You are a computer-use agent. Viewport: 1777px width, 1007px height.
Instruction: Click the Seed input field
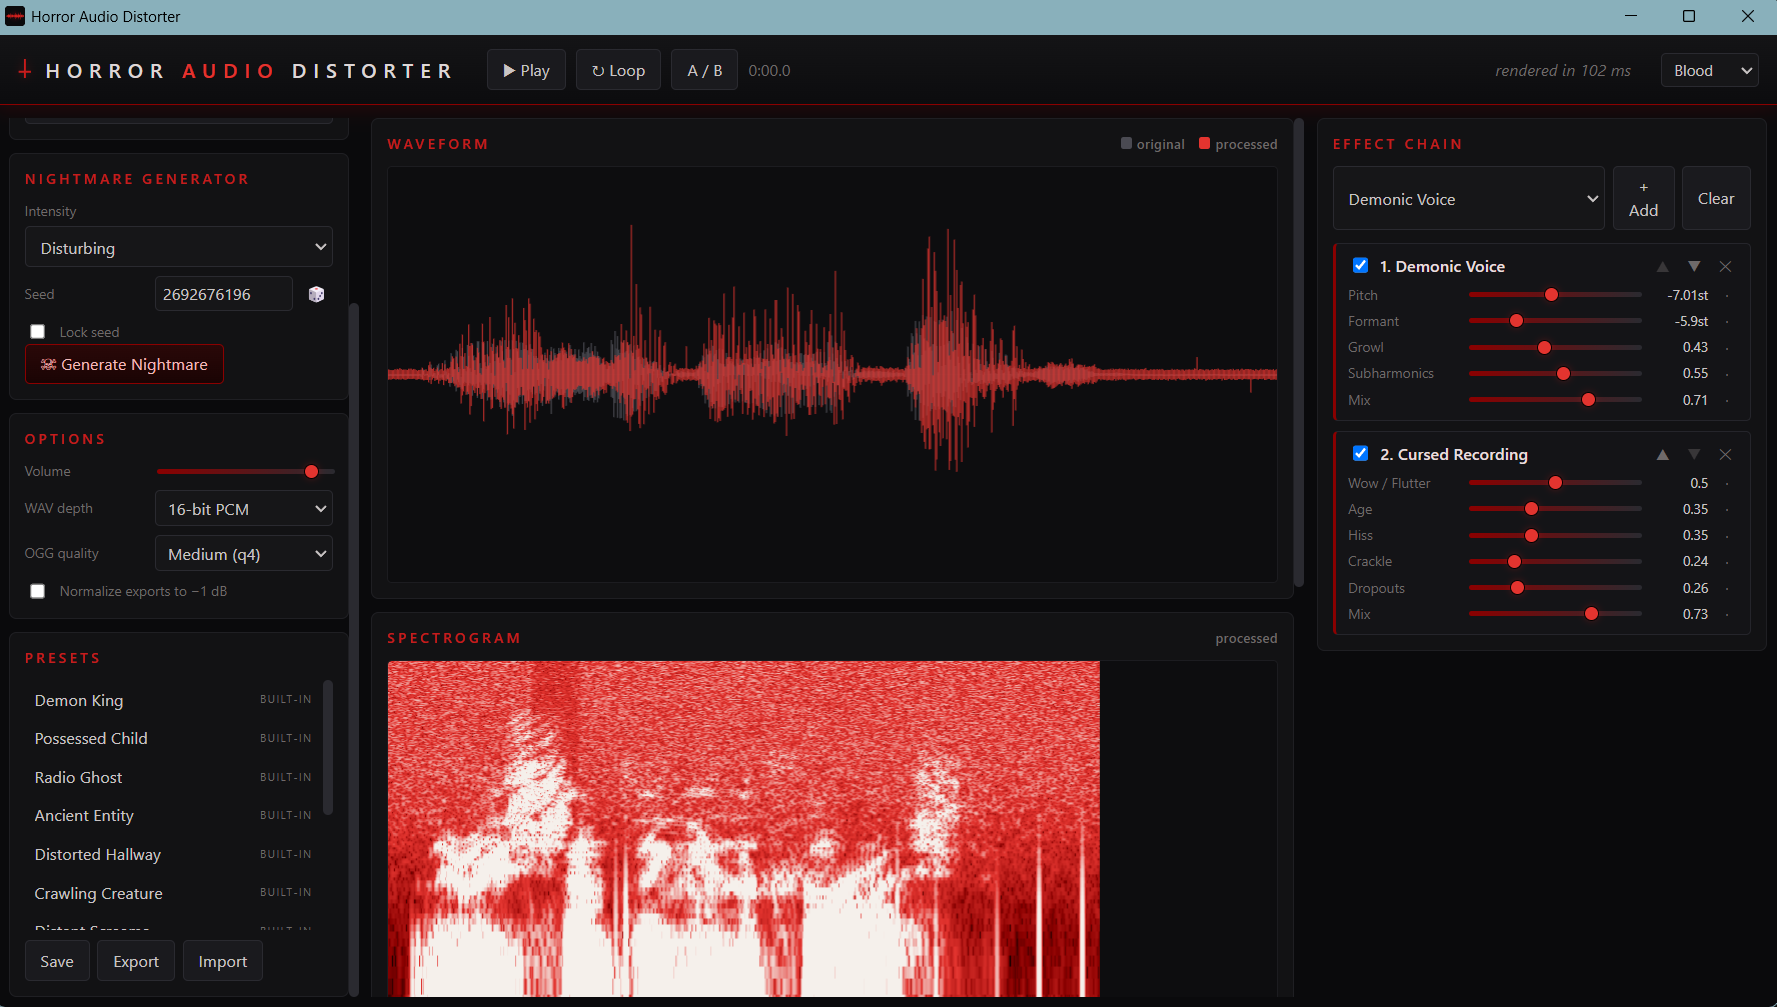(224, 294)
